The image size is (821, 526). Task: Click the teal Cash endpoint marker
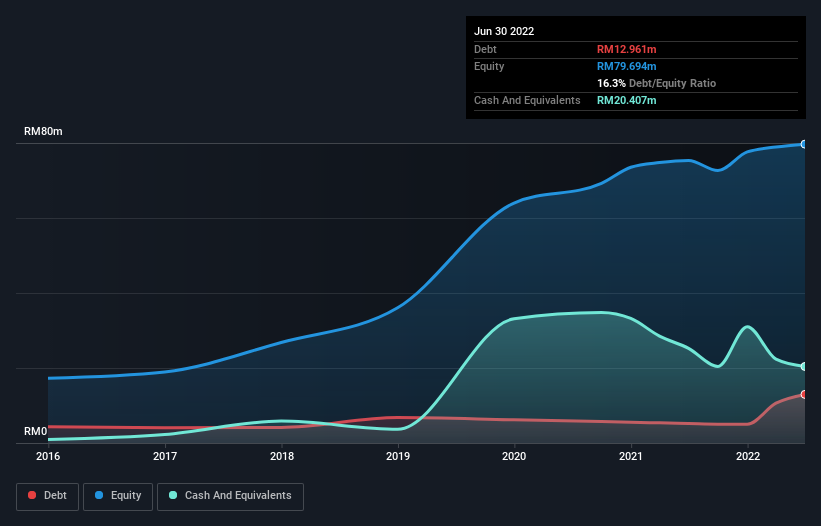pos(804,366)
